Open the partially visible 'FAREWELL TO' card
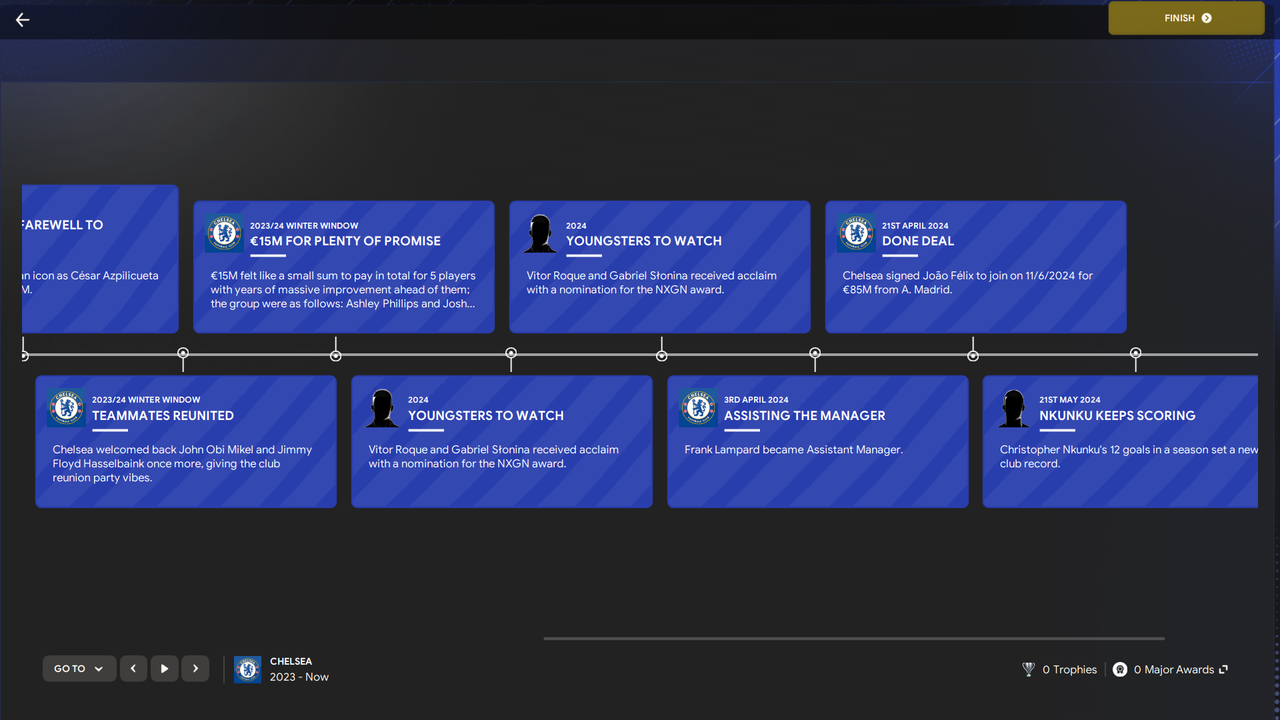 point(100,259)
